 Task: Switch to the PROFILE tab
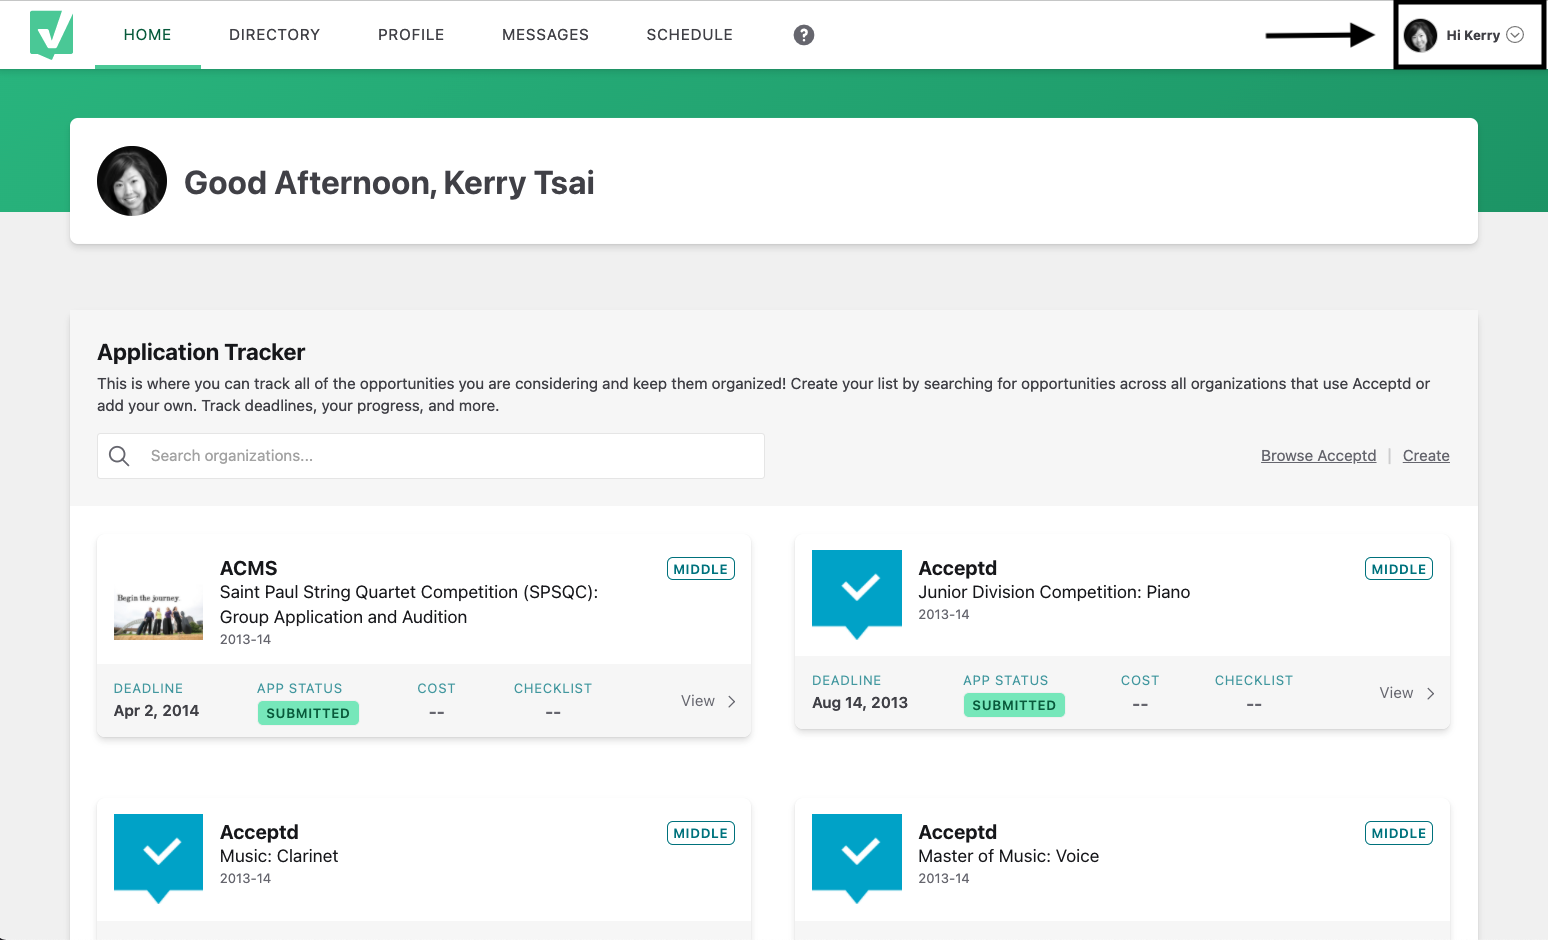(x=411, y=35)
